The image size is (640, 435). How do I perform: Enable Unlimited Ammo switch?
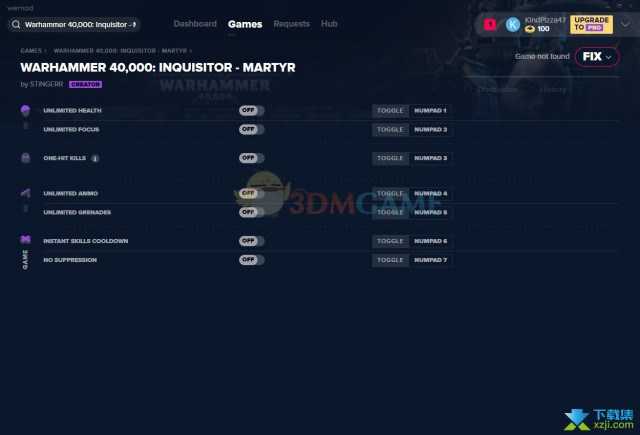pos(252,193)
